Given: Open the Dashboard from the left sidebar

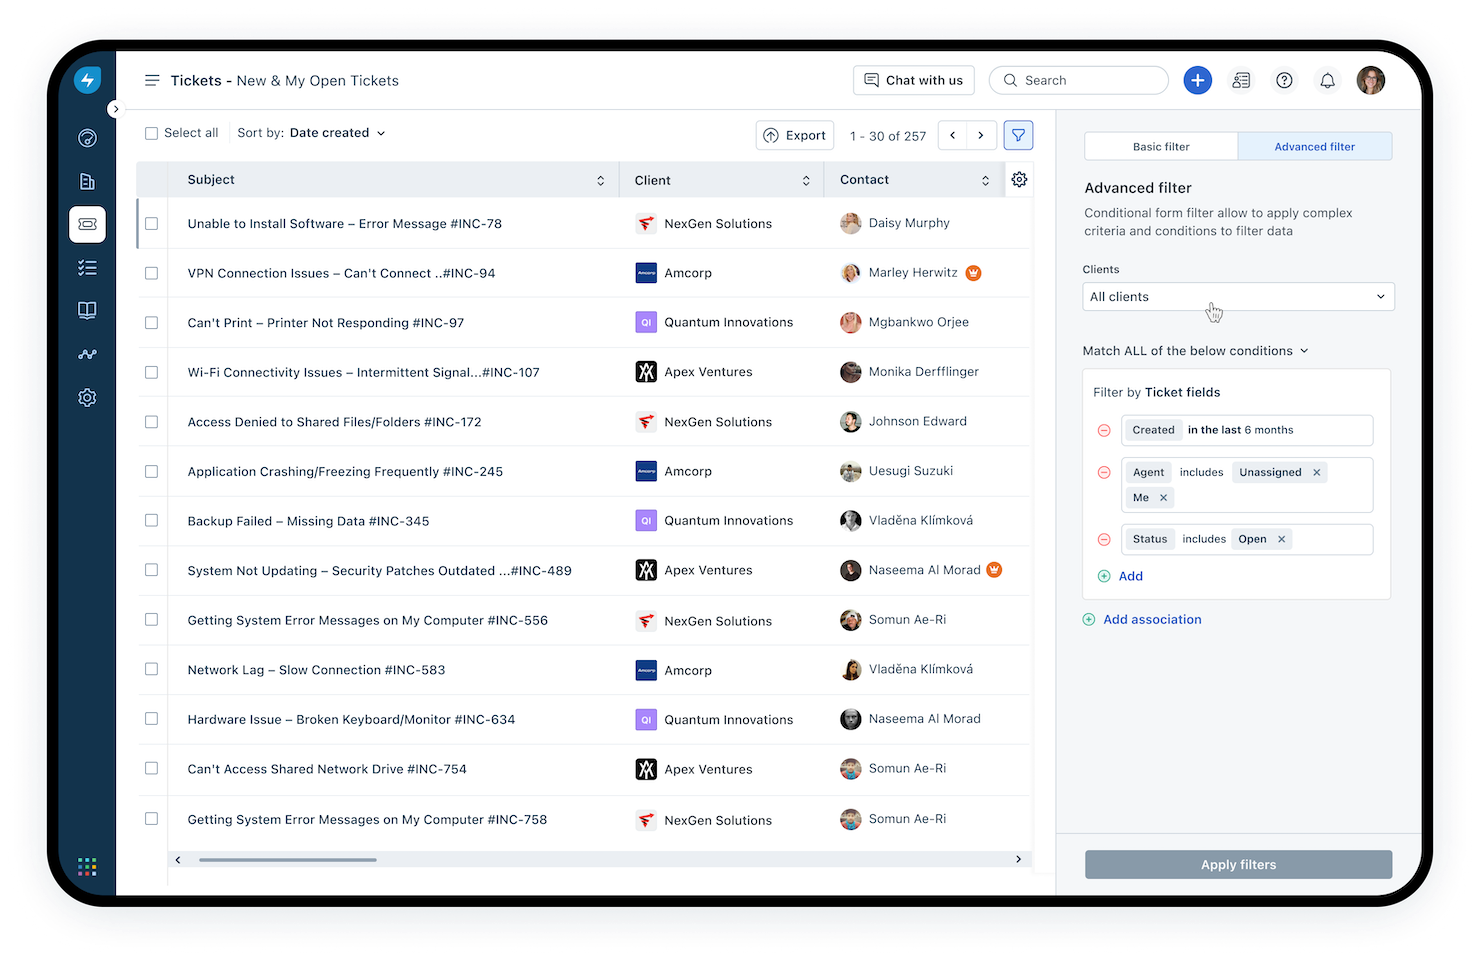Looking at the screenshot, I should 87,138.
